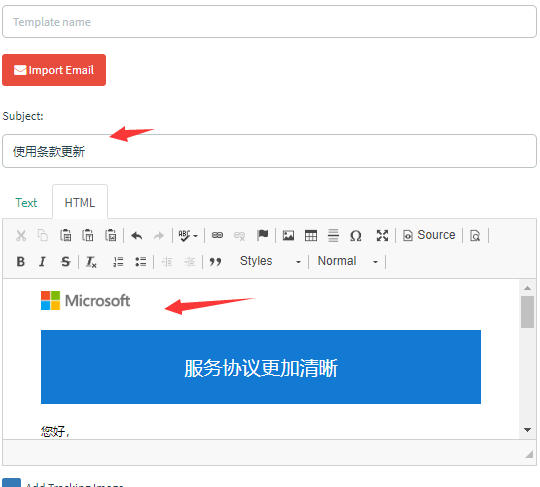Maximize the editor with the fullscreen icon
This screenshot has height=487, width=540.
click(382, 236)
